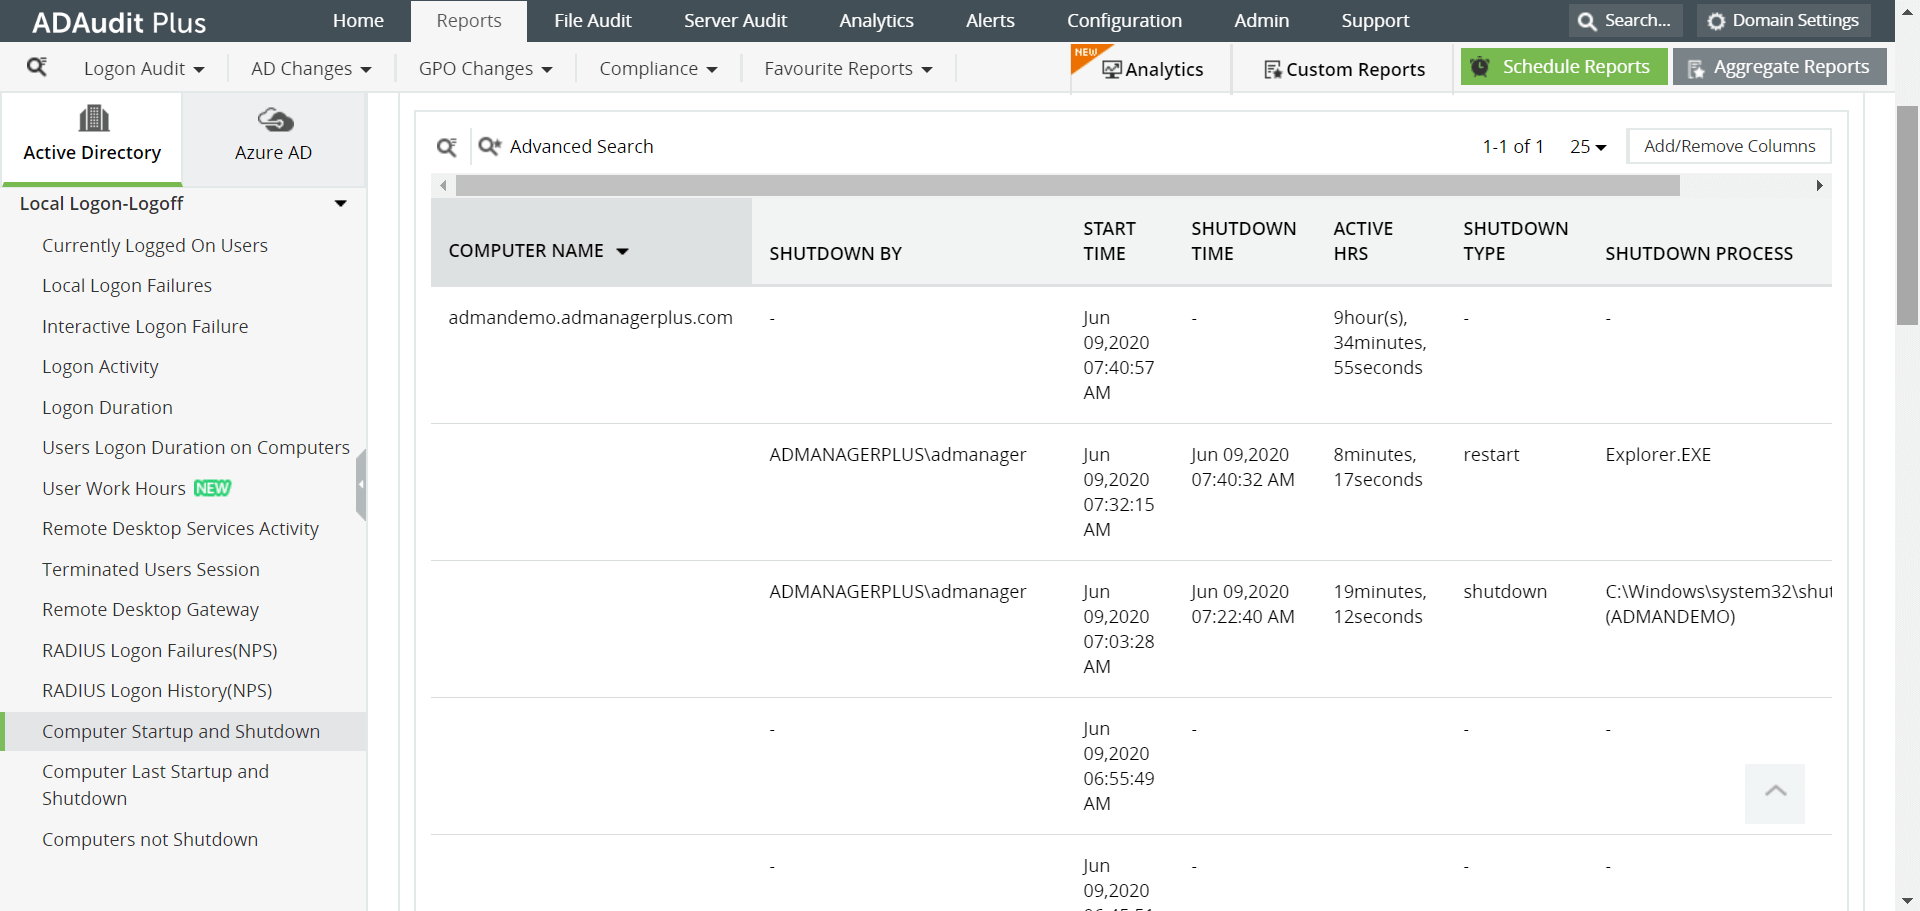Click the 'restart' shutdown type cell
Screen dimensions: 1920x911
pos(1490,455)
